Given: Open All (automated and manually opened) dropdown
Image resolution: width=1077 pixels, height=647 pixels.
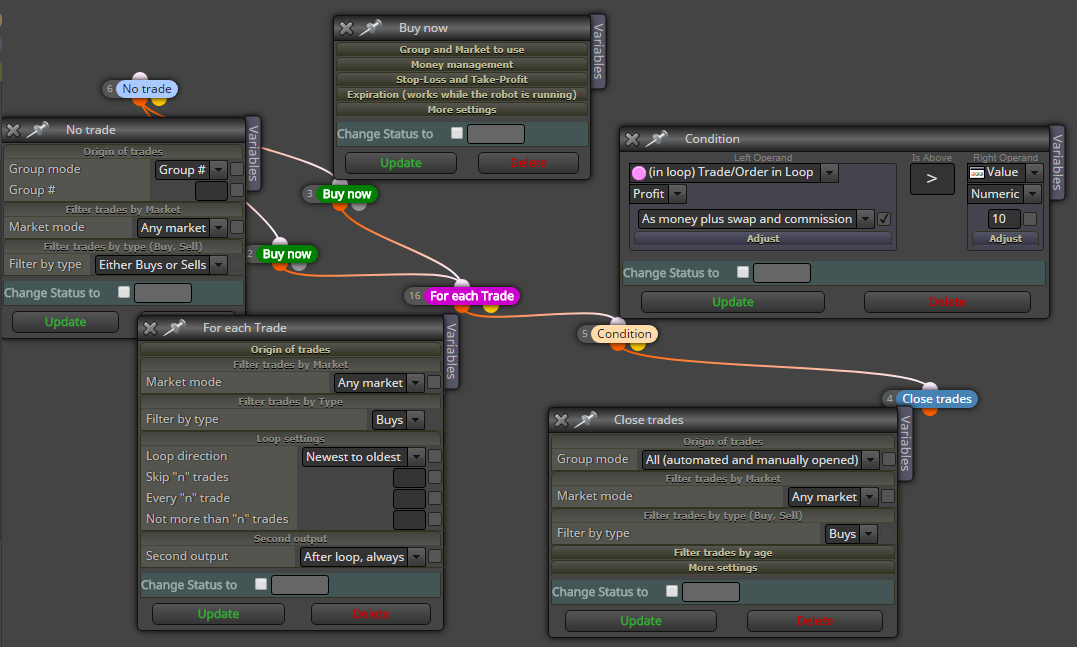Looking at the screenshot, I should coord(760,459).
